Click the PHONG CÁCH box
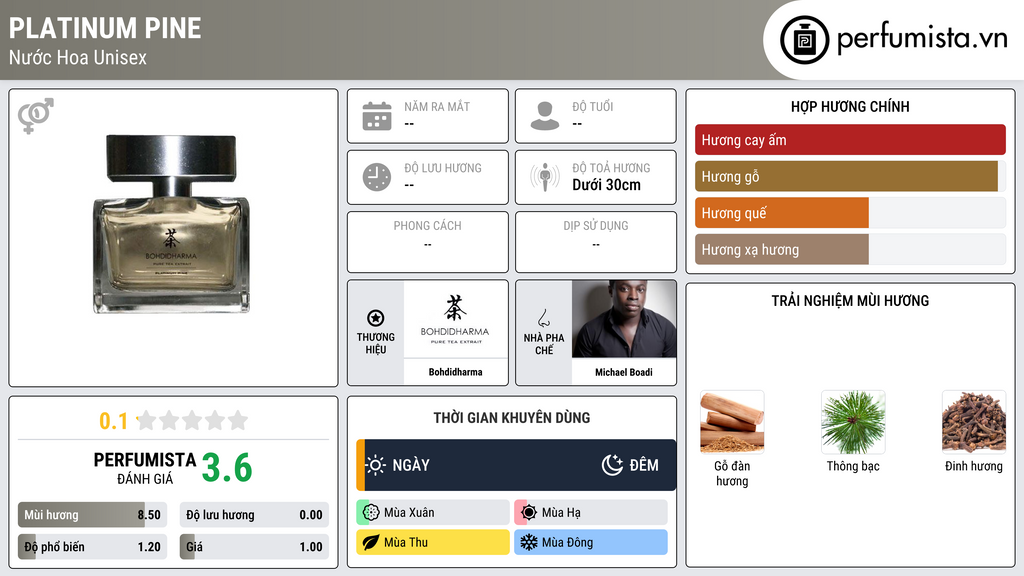The image size is (1024, 576). click(x=428, y=242)
